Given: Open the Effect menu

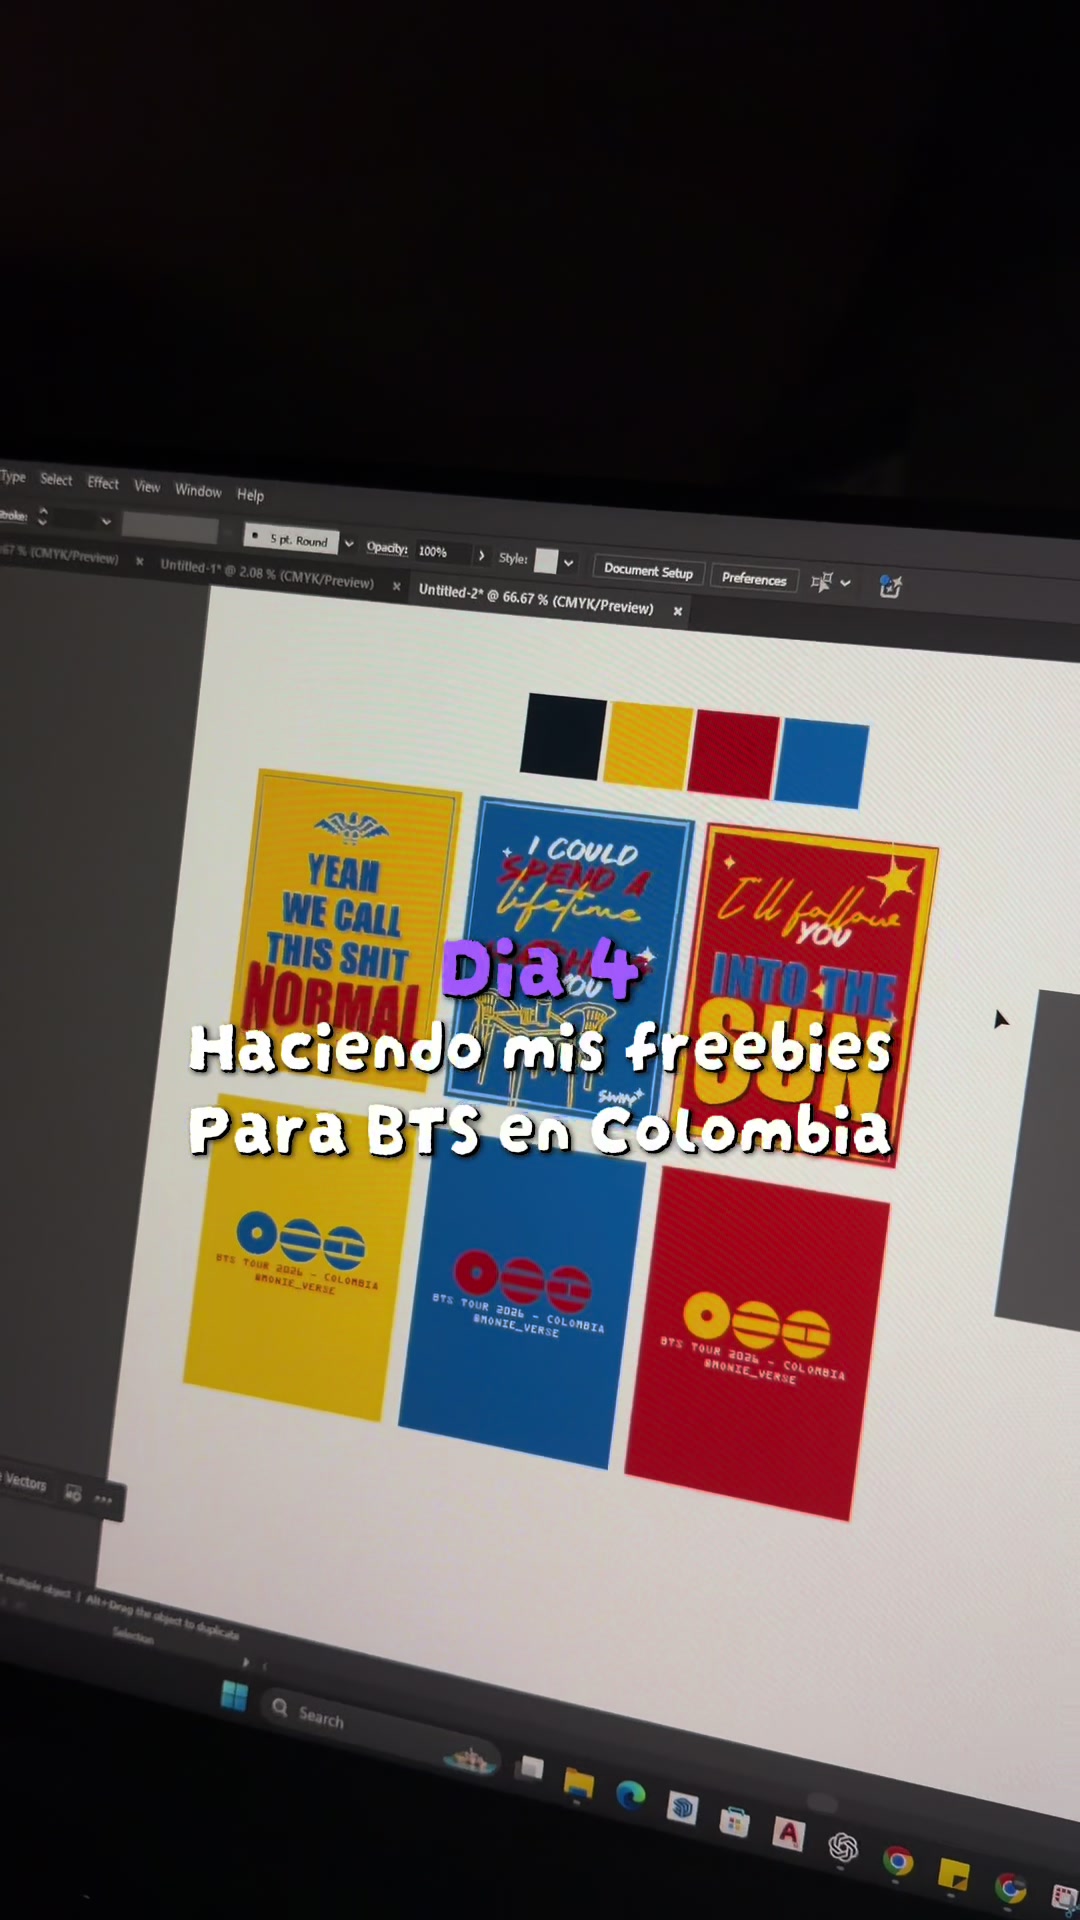Looking at the screenshot, I should [103, 483].
